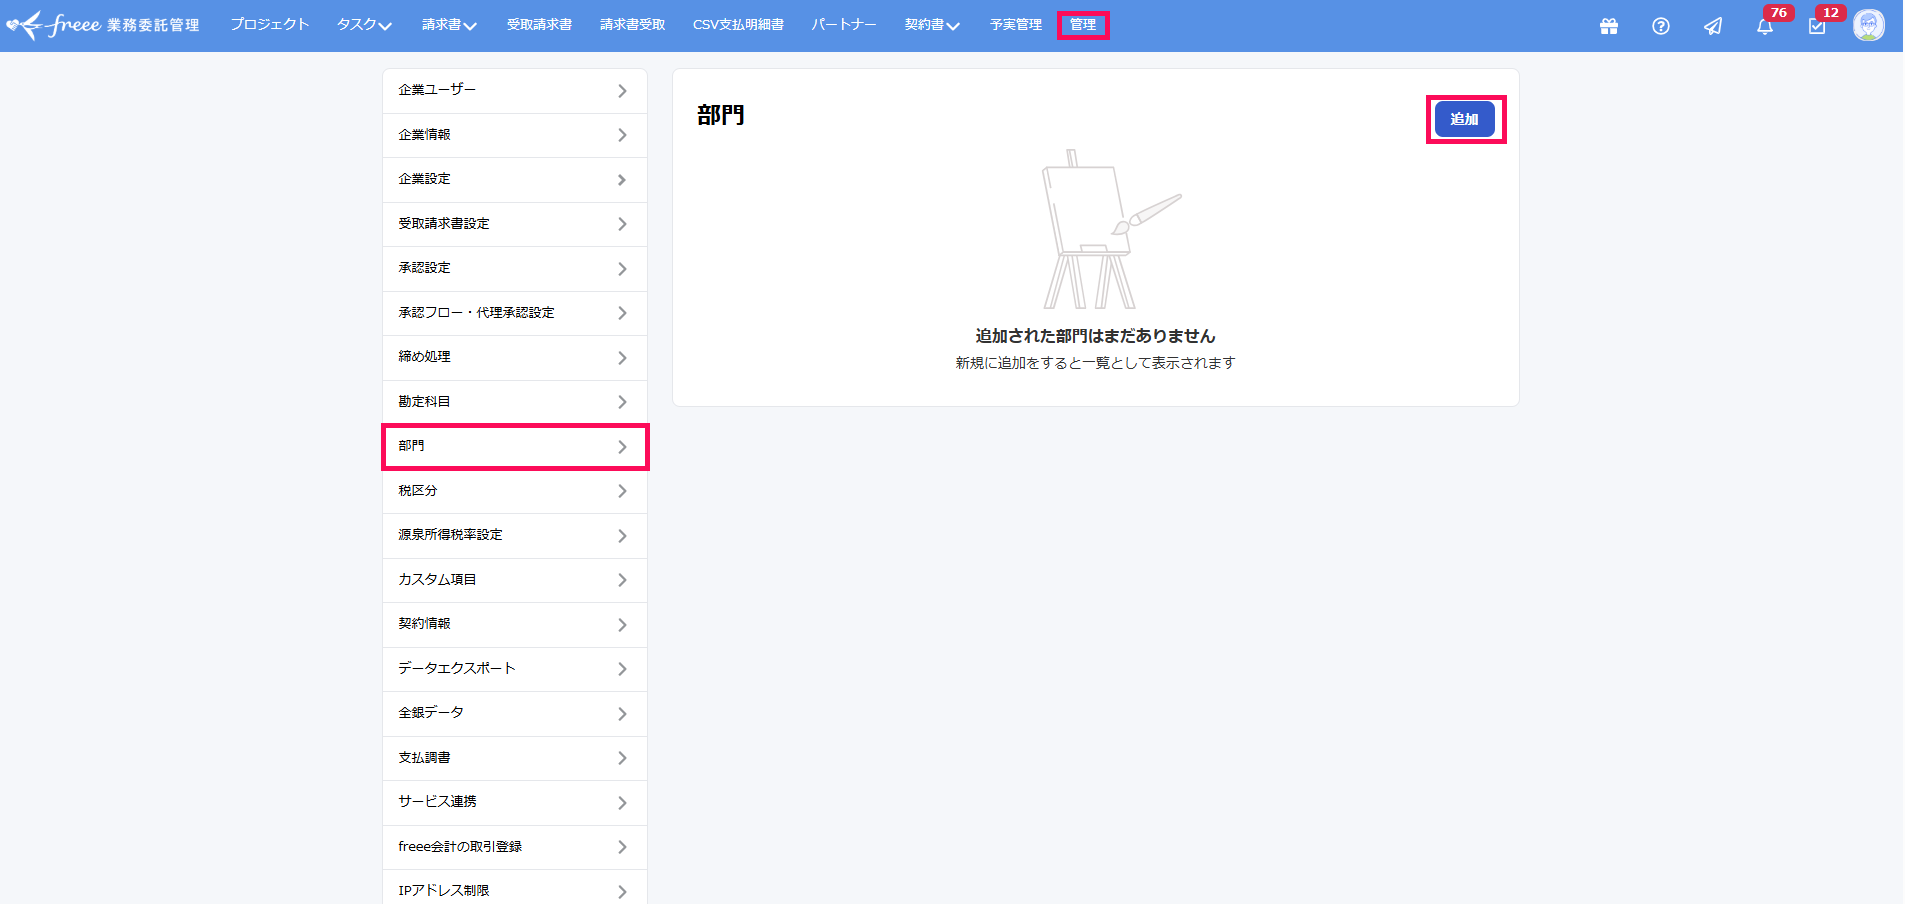The height and width of the screenshot is (904, 1905).
Task: Open 承認設定 settings row
Action: (x=515, y=269)
